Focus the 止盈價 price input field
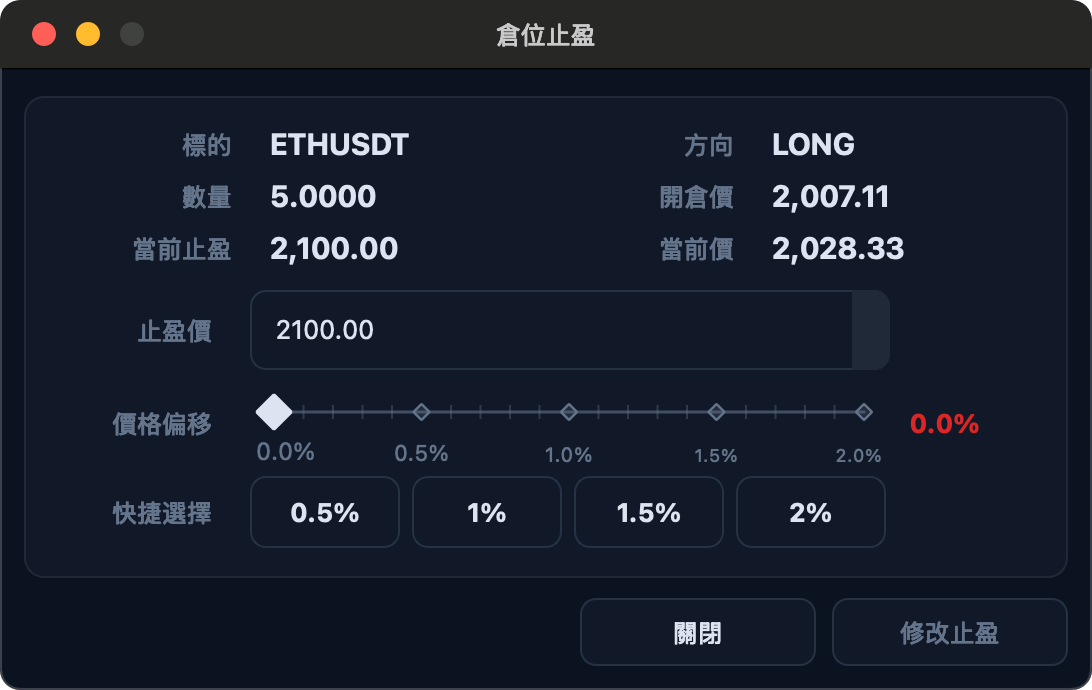Image resolution: width=1092 pixels, height=690 pixels. tap(552, 330)
